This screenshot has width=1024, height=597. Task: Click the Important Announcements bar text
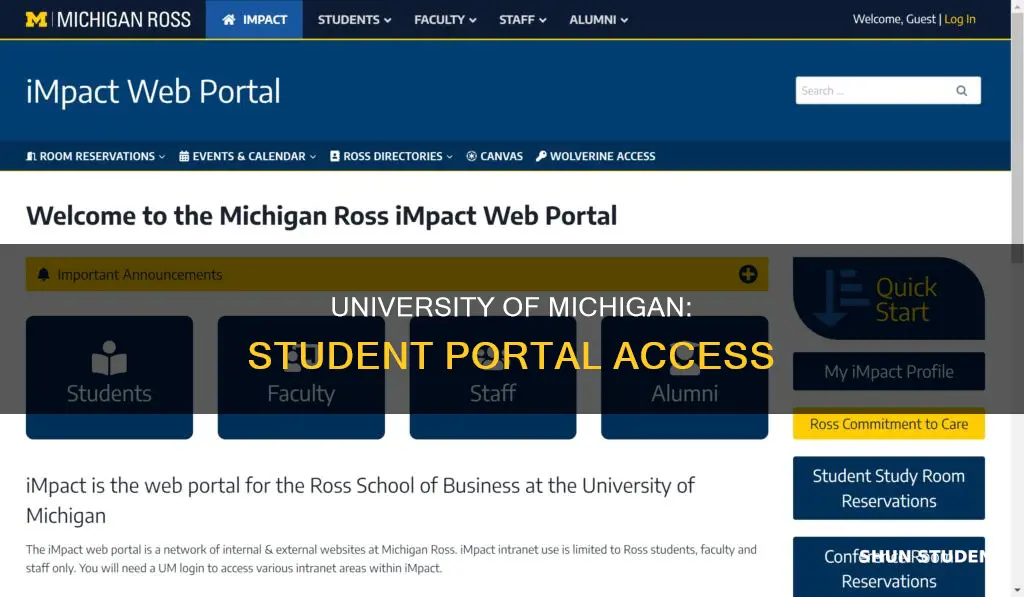tap(140, 274)
